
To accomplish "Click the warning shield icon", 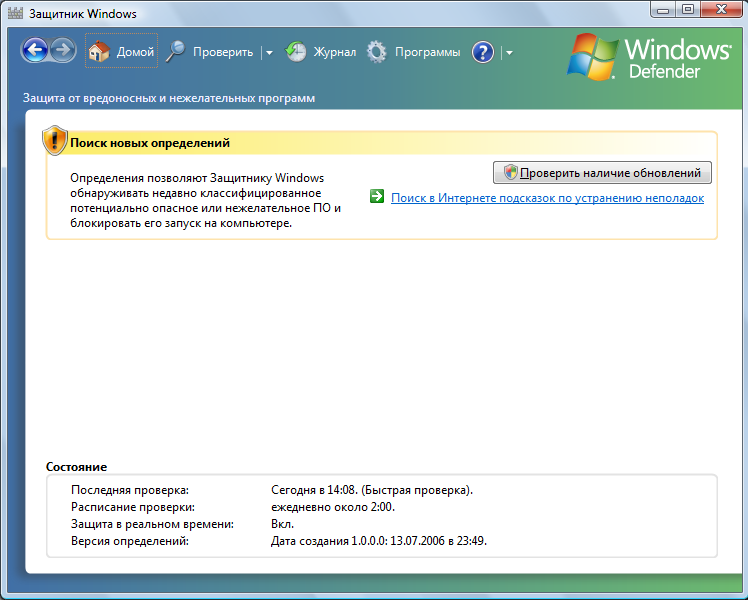I will click(x=55, y=141).
